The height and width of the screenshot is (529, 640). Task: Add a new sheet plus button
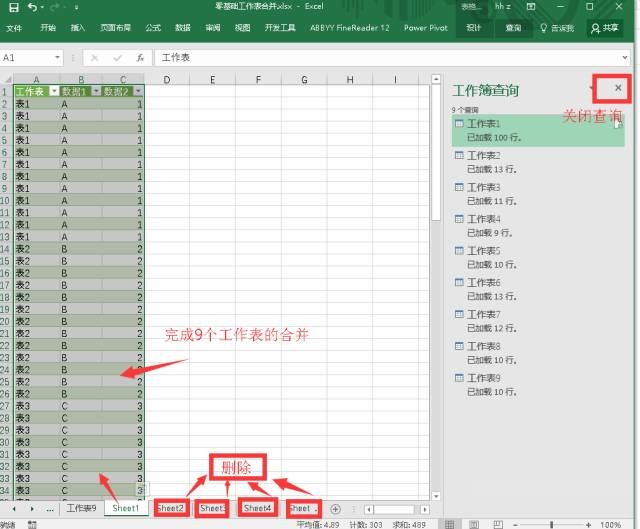click(x=336, y=509)
